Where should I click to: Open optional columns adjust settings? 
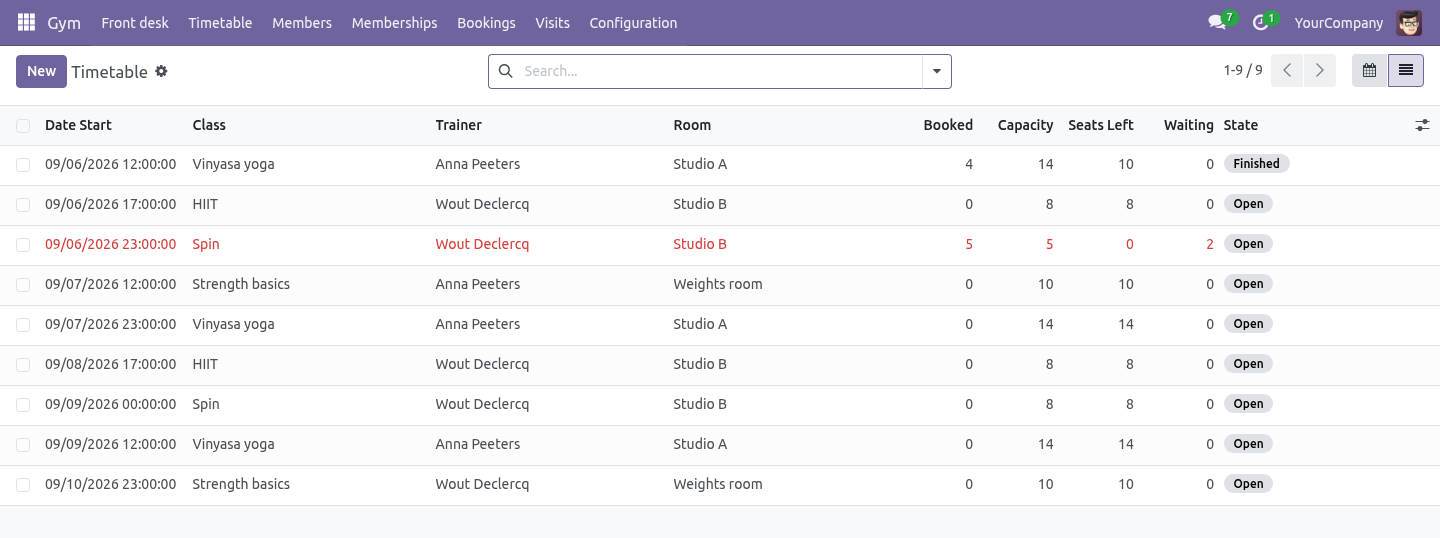(1422, 125)
